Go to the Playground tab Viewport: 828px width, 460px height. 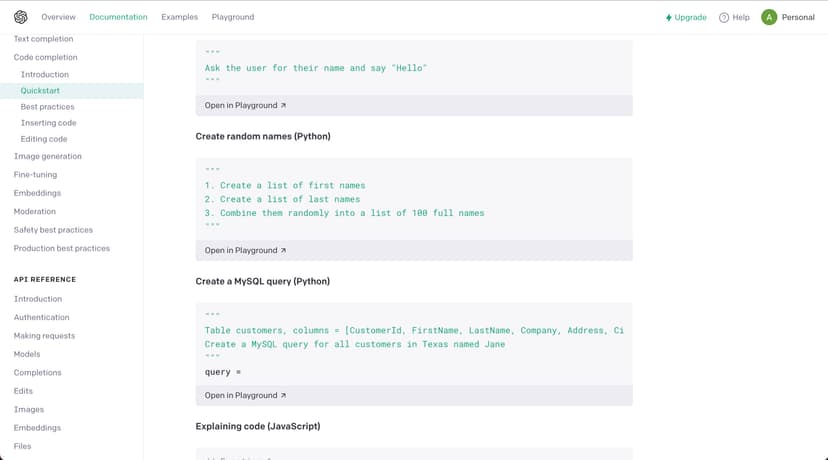233,17
